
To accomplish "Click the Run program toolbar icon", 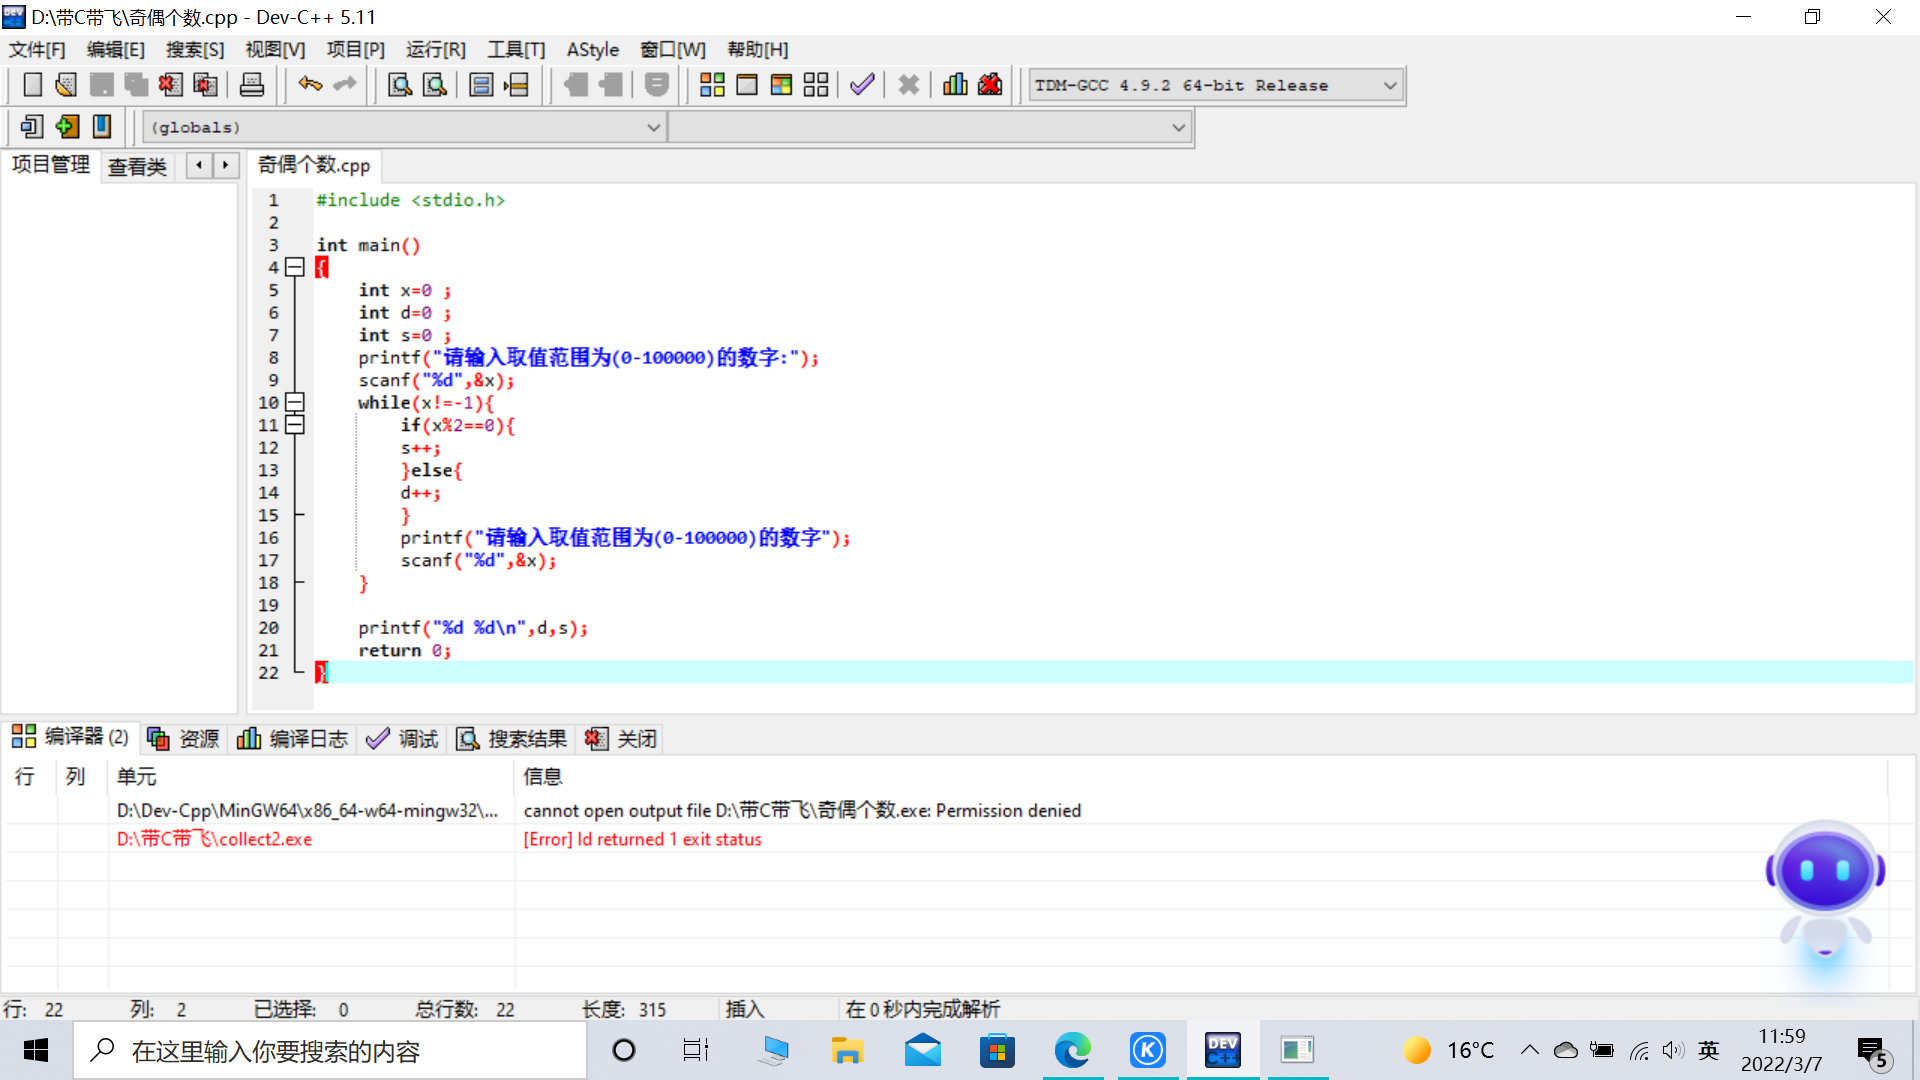I will 747,85.
